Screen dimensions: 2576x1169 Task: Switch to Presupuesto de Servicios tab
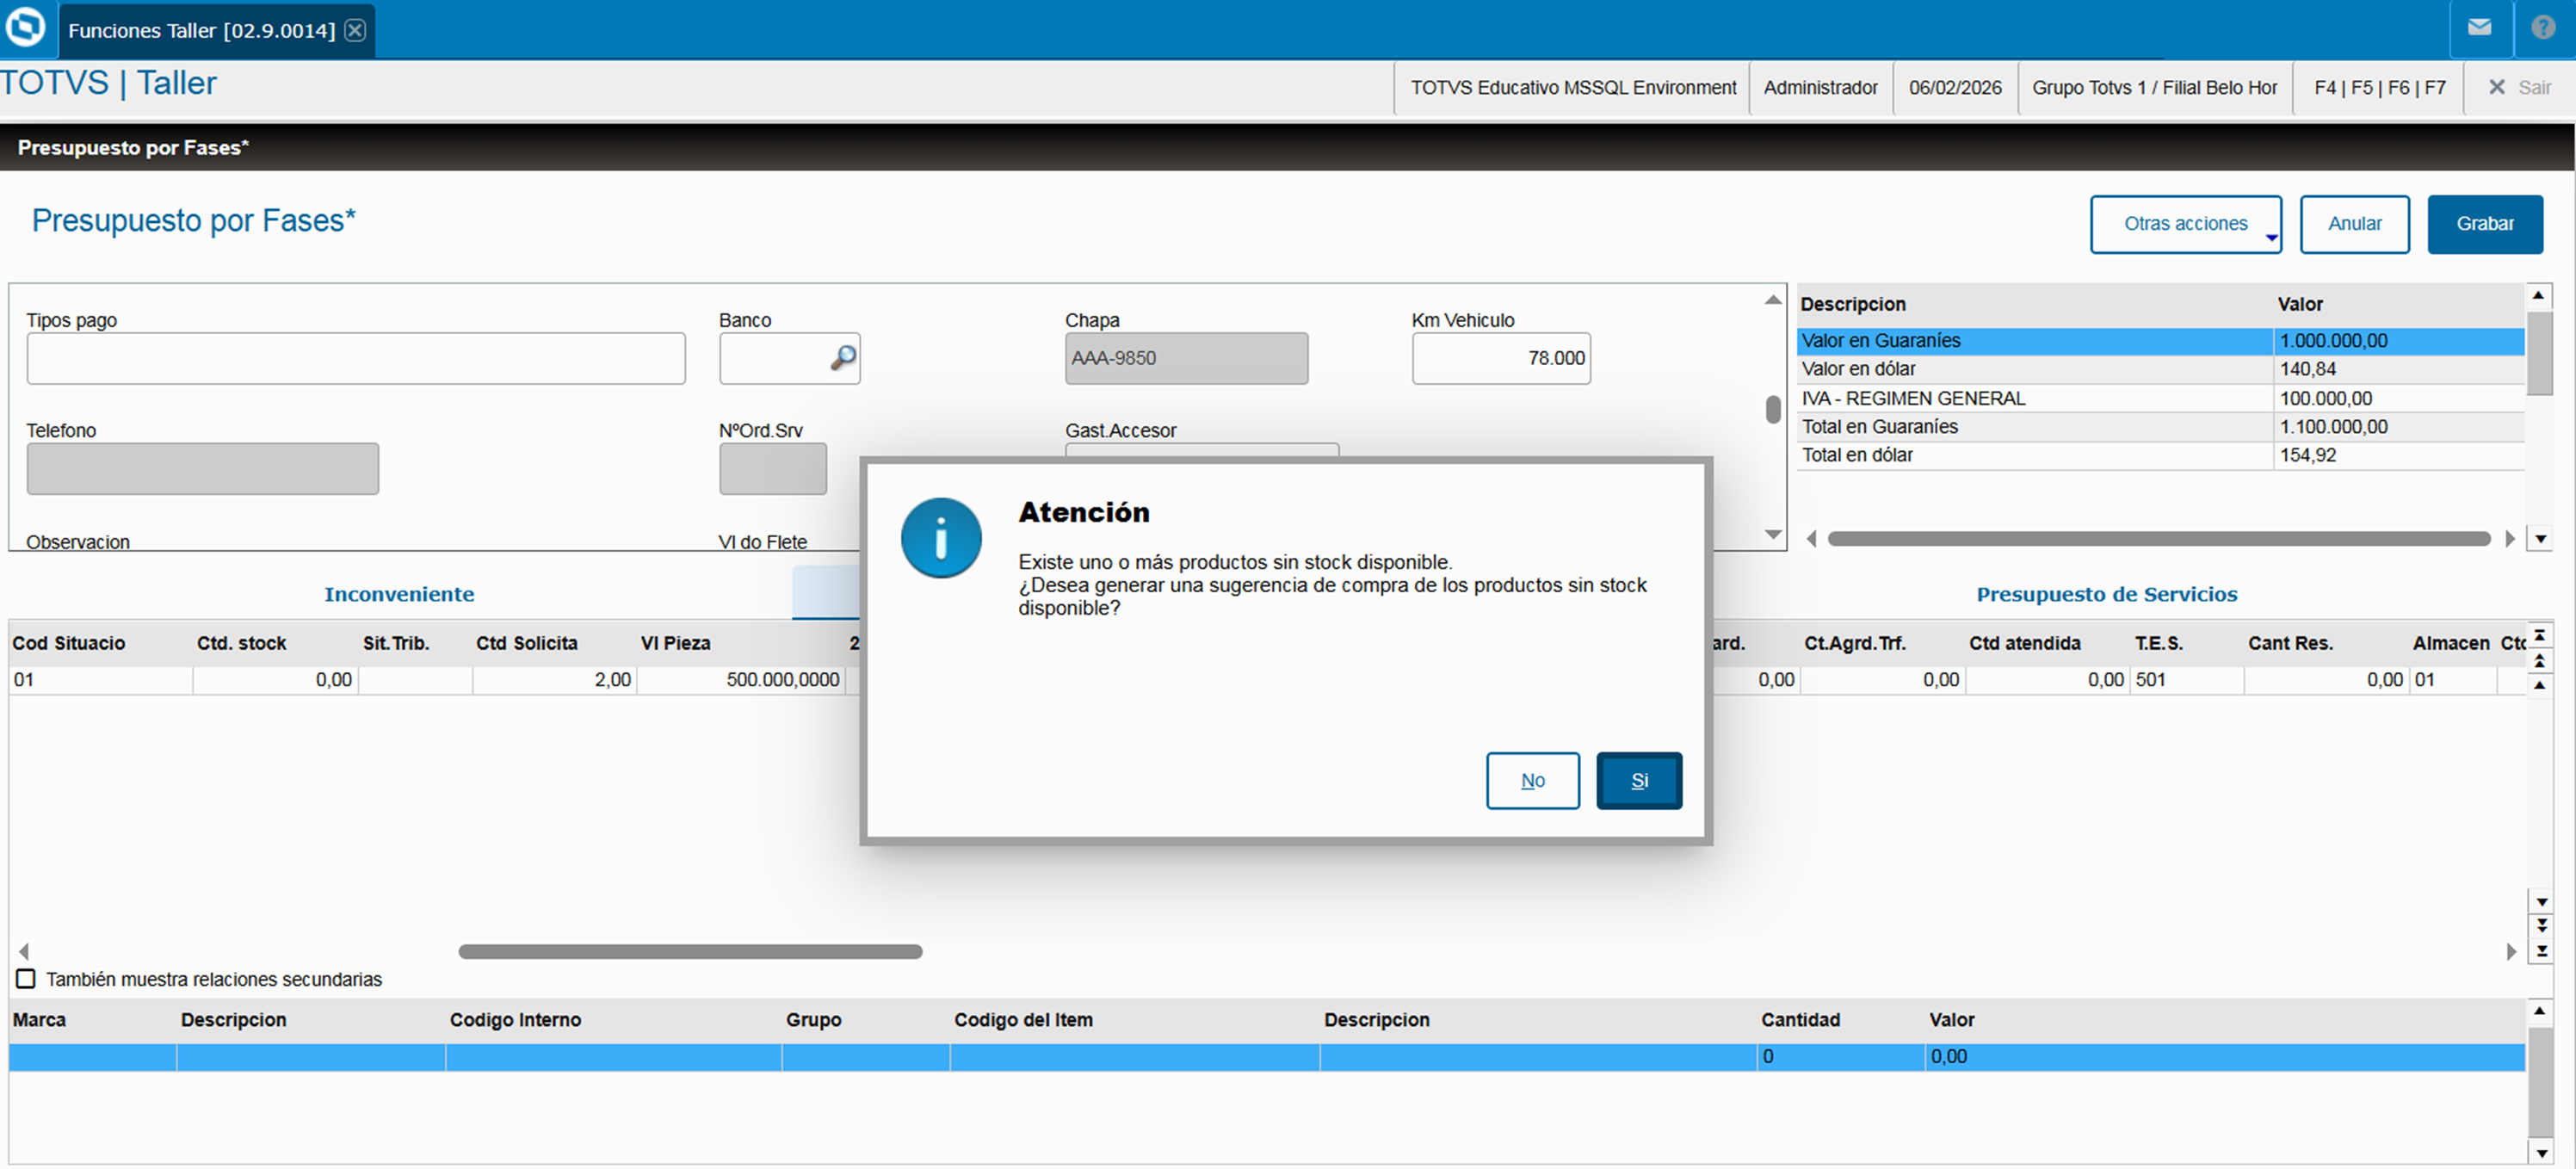pyautogui.click(x=2106, y=594)
